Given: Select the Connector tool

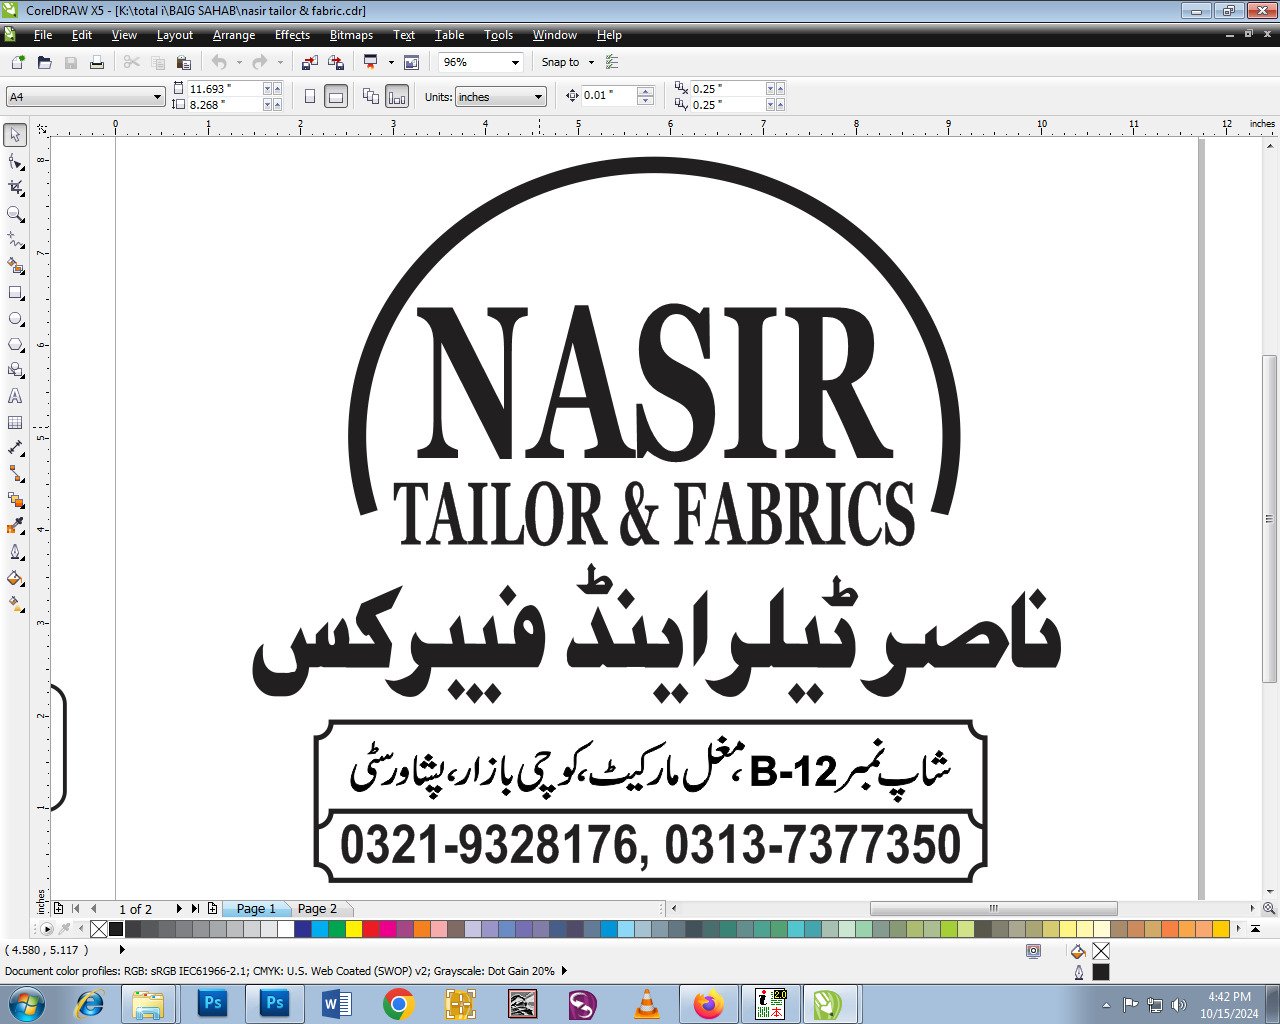Looking at the screenshot, I should tap(15, 475).
